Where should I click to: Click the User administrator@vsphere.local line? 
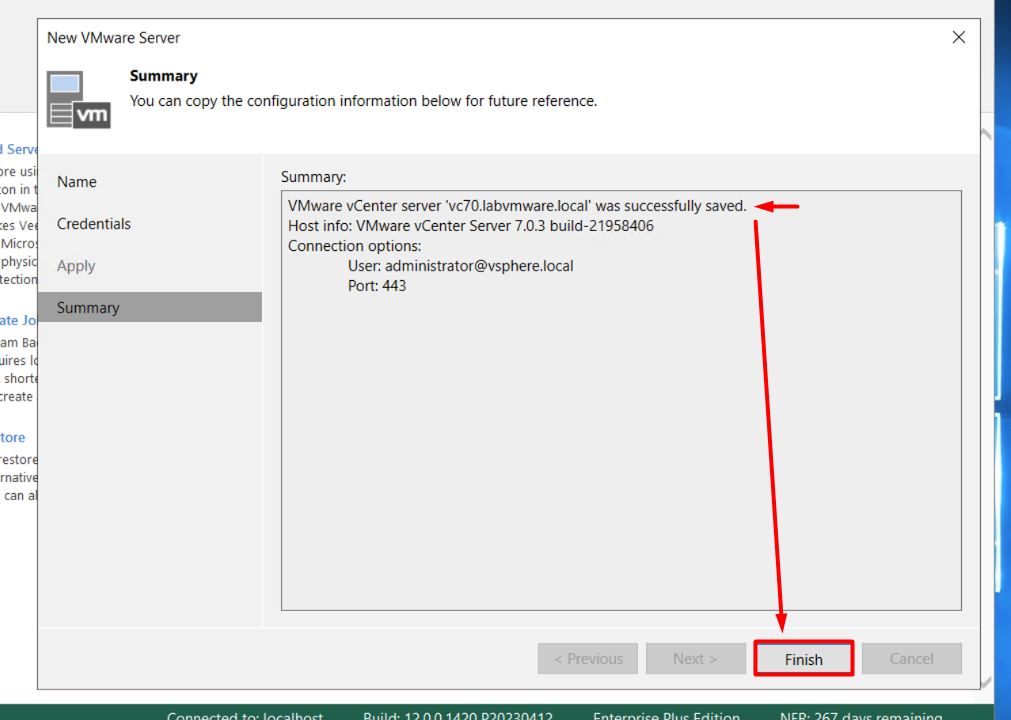460,266
